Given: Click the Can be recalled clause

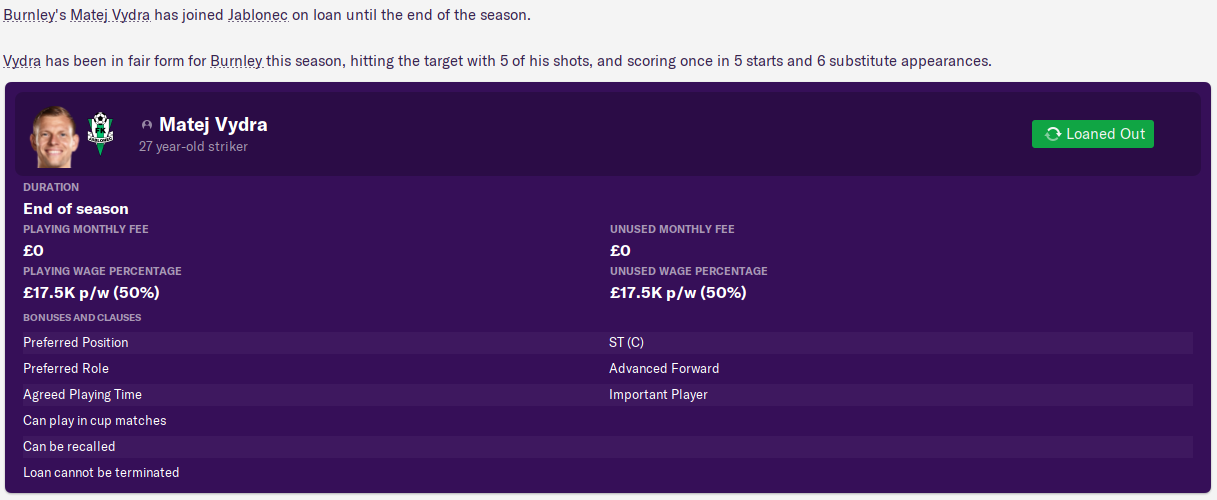Looking at the screenshot, I should coord(69,447).
